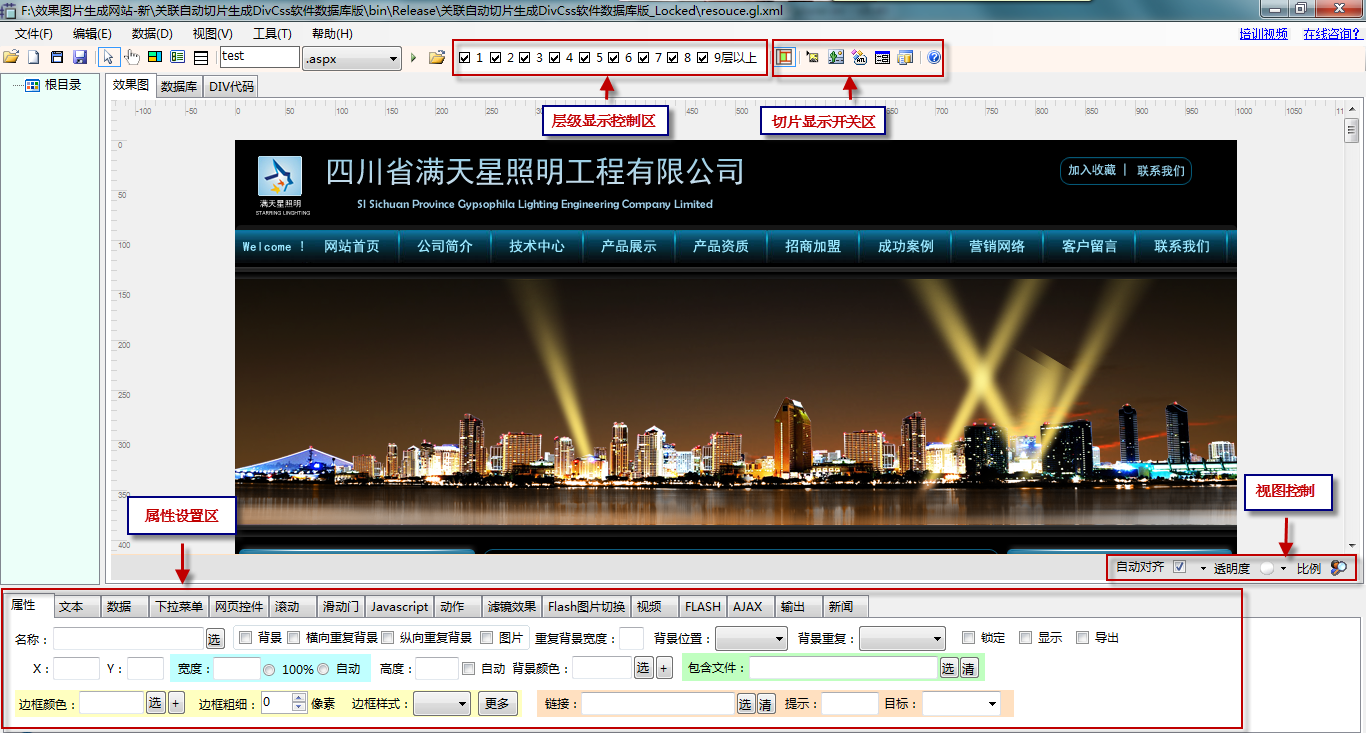This screenshot has height=733, width=1366.
Task: Click the blue floppy disk save icon
Action: (x=80, y=58)
